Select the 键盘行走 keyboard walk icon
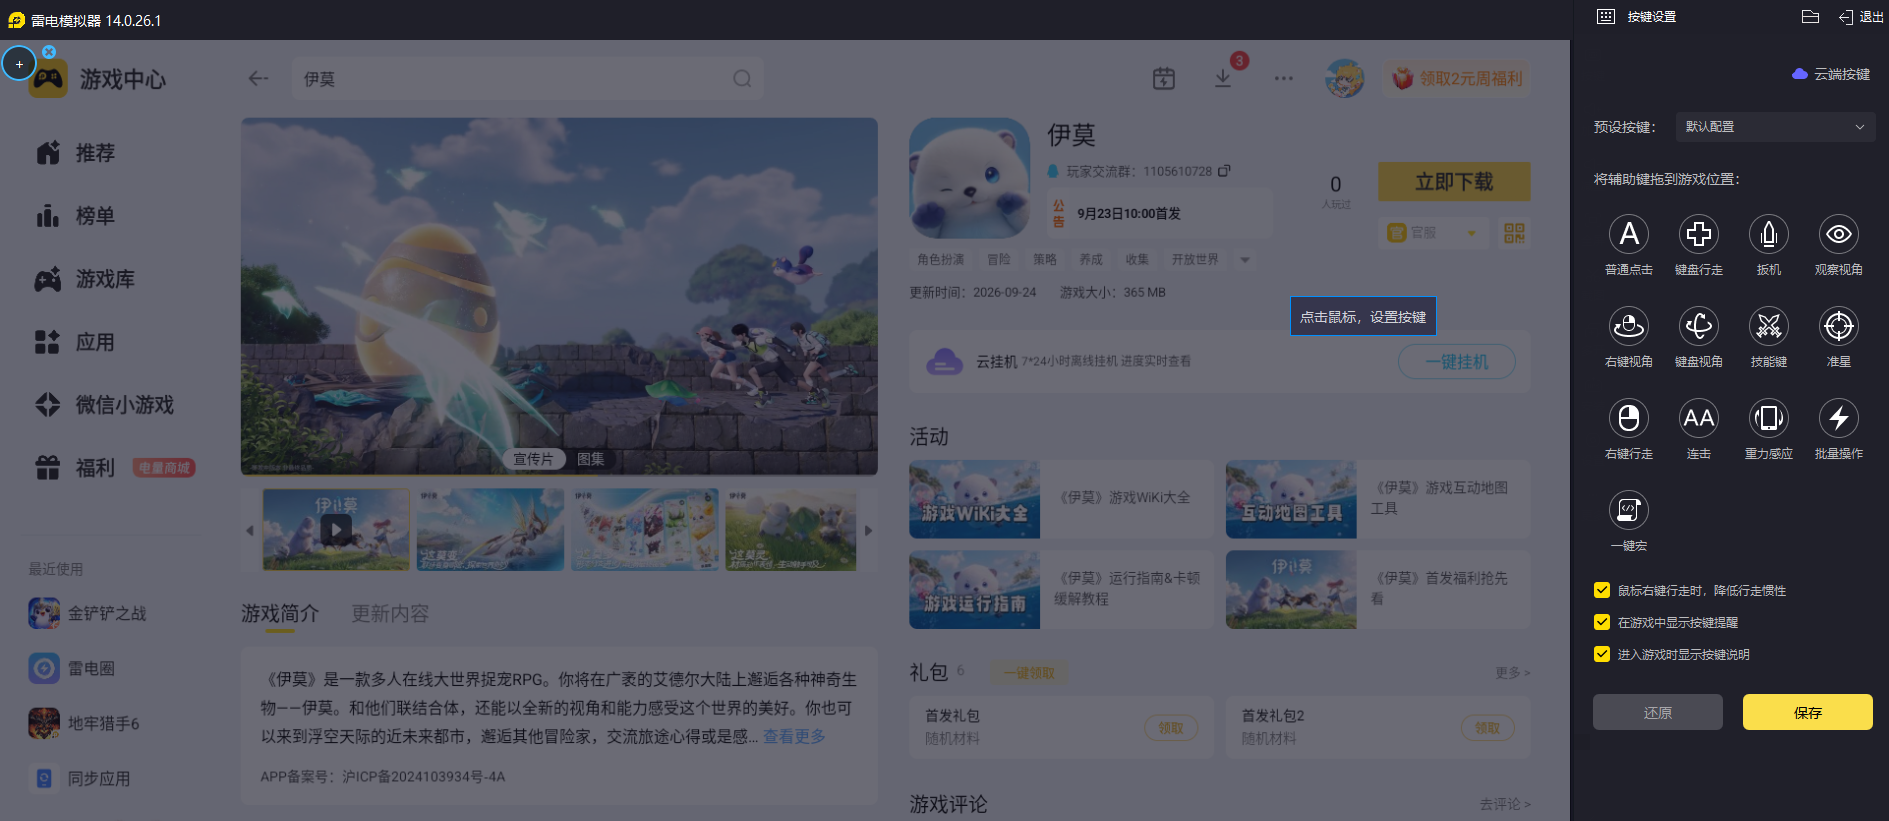The height and width of the screenshot is (821, 1889). (1698, 234)
